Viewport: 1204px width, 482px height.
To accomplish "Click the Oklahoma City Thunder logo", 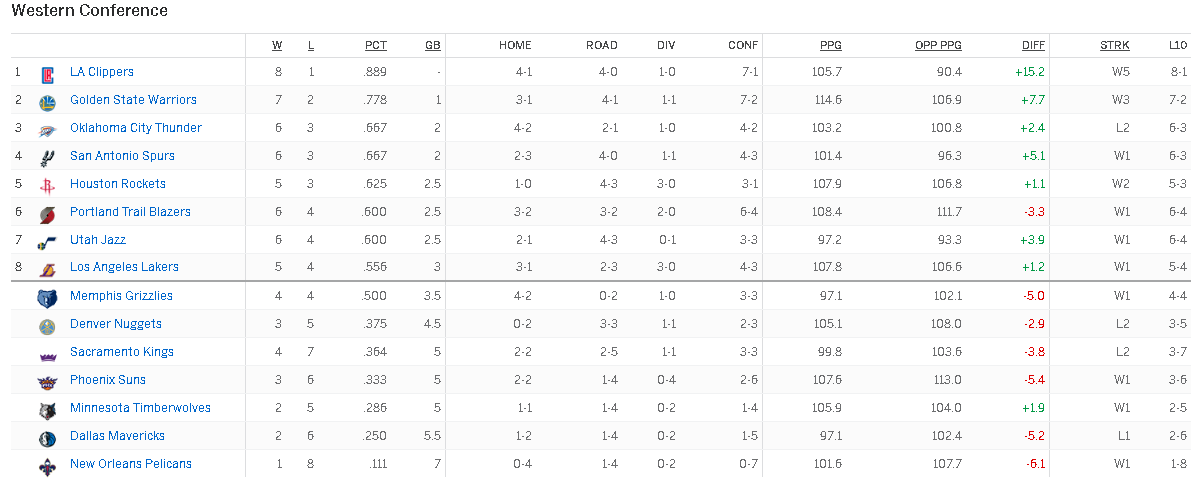I will (x=47, y=129).
